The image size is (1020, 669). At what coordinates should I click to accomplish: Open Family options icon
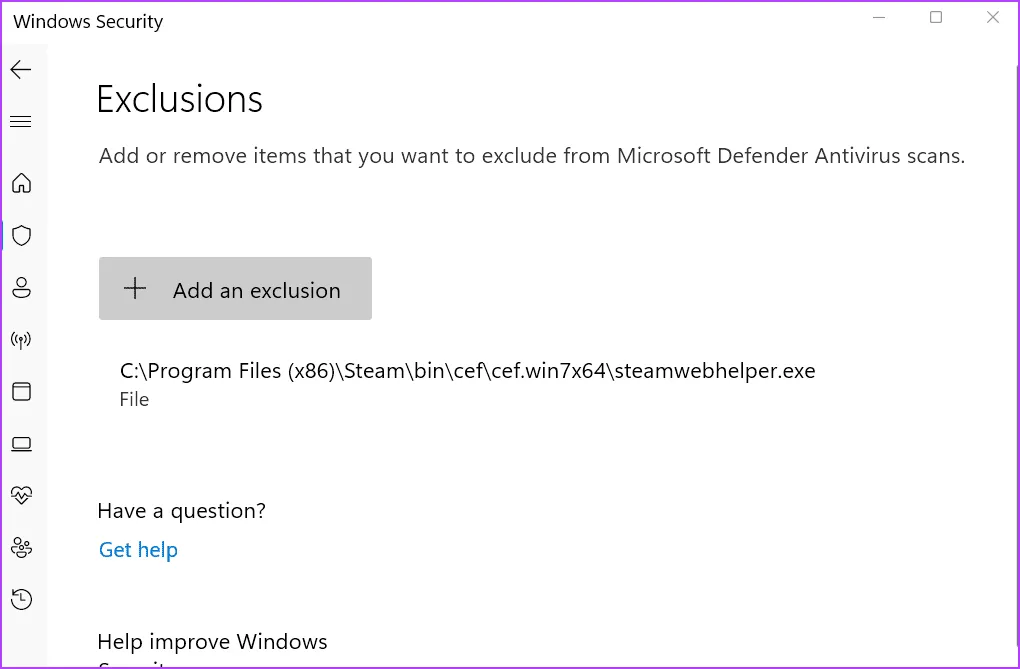coord(21,547)
